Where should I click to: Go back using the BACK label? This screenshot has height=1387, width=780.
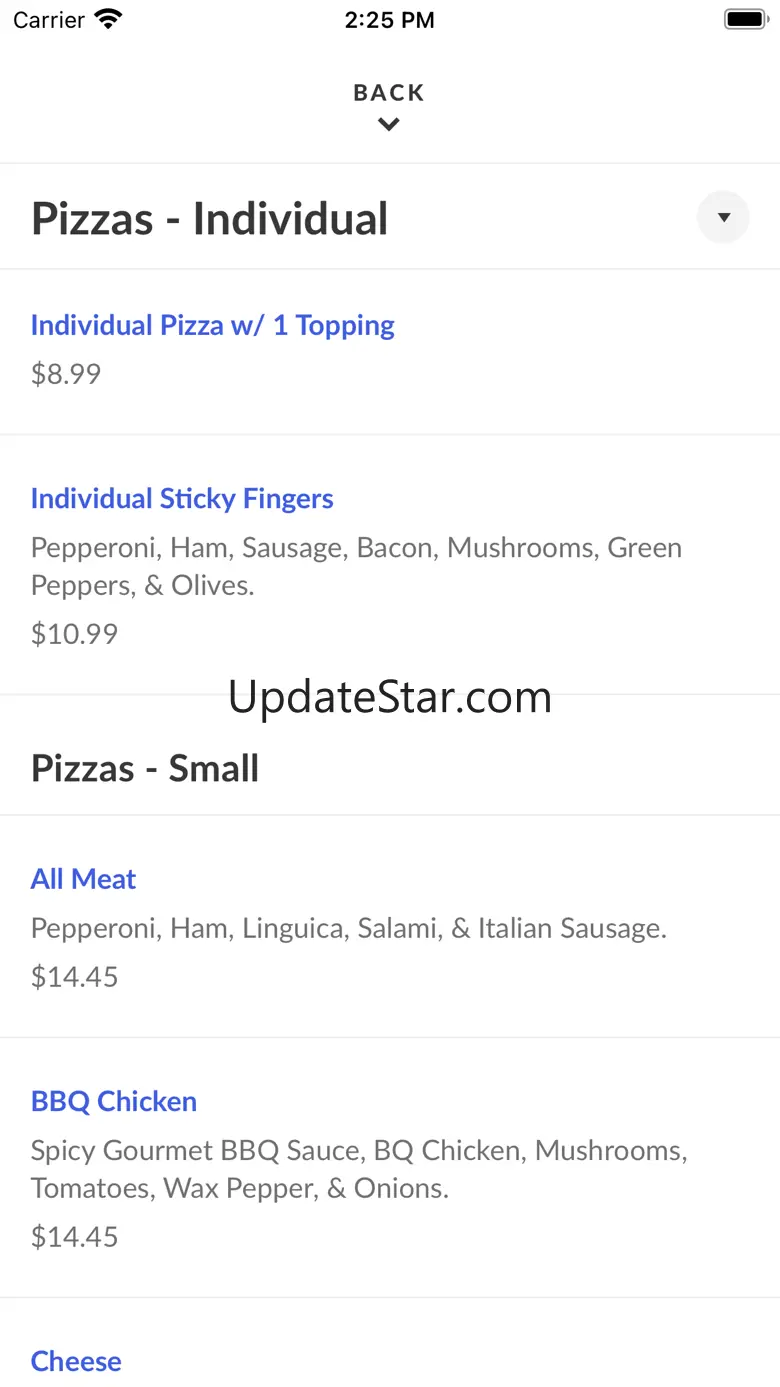click(389, 93)
